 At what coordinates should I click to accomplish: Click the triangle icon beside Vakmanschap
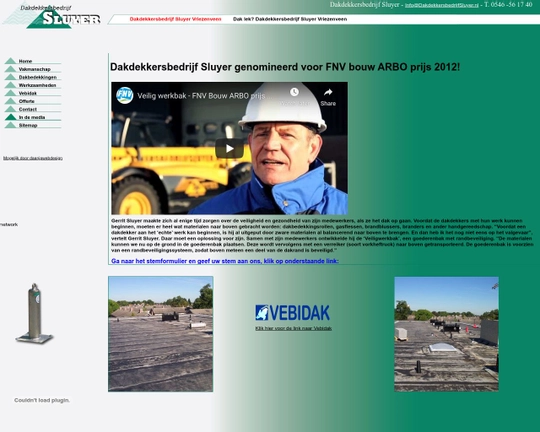(x=10, y=69)
